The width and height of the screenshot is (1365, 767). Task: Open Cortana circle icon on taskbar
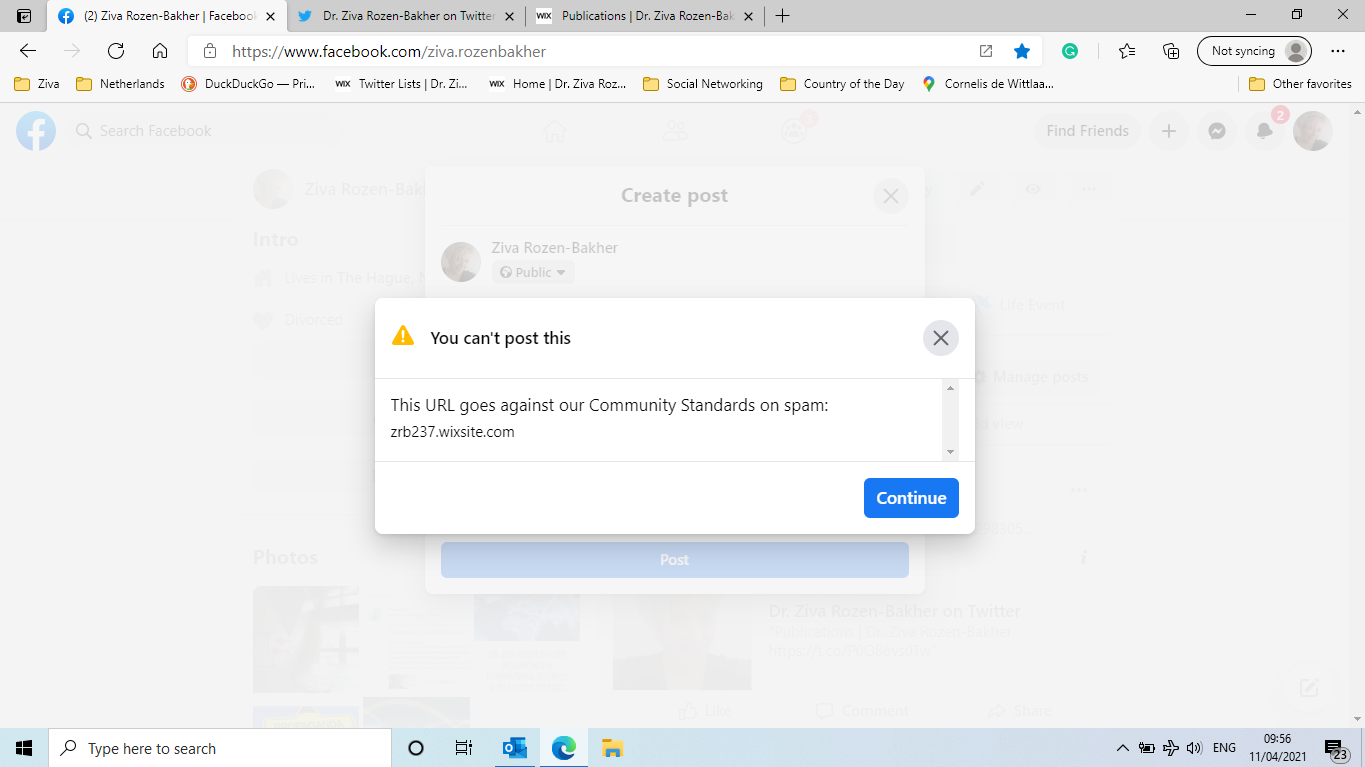(x=416, y=748)
